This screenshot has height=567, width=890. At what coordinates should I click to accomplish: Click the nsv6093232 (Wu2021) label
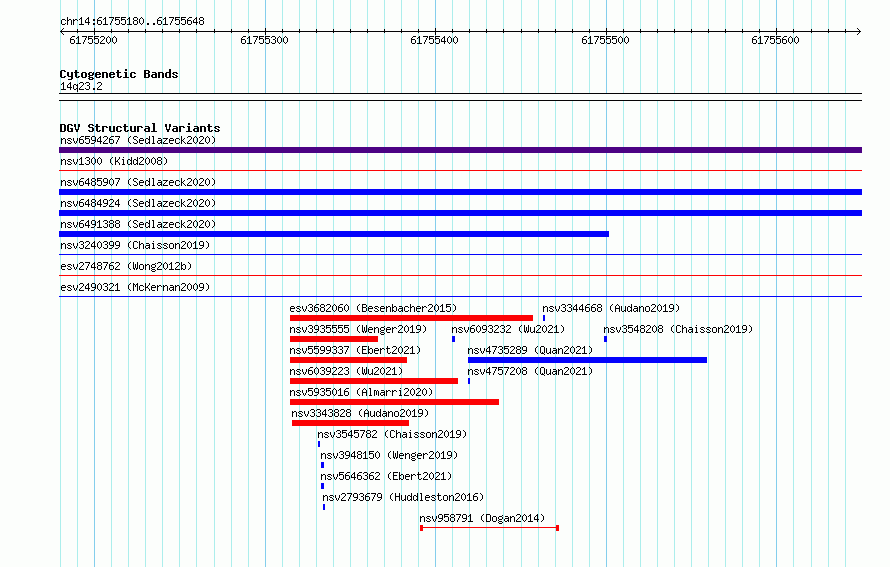click(508, 329)
